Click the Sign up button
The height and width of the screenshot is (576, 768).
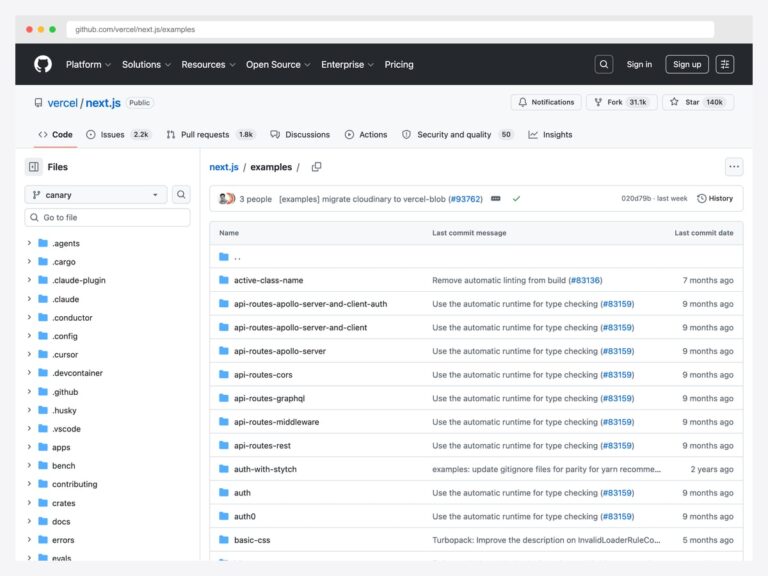click(687, 64)
